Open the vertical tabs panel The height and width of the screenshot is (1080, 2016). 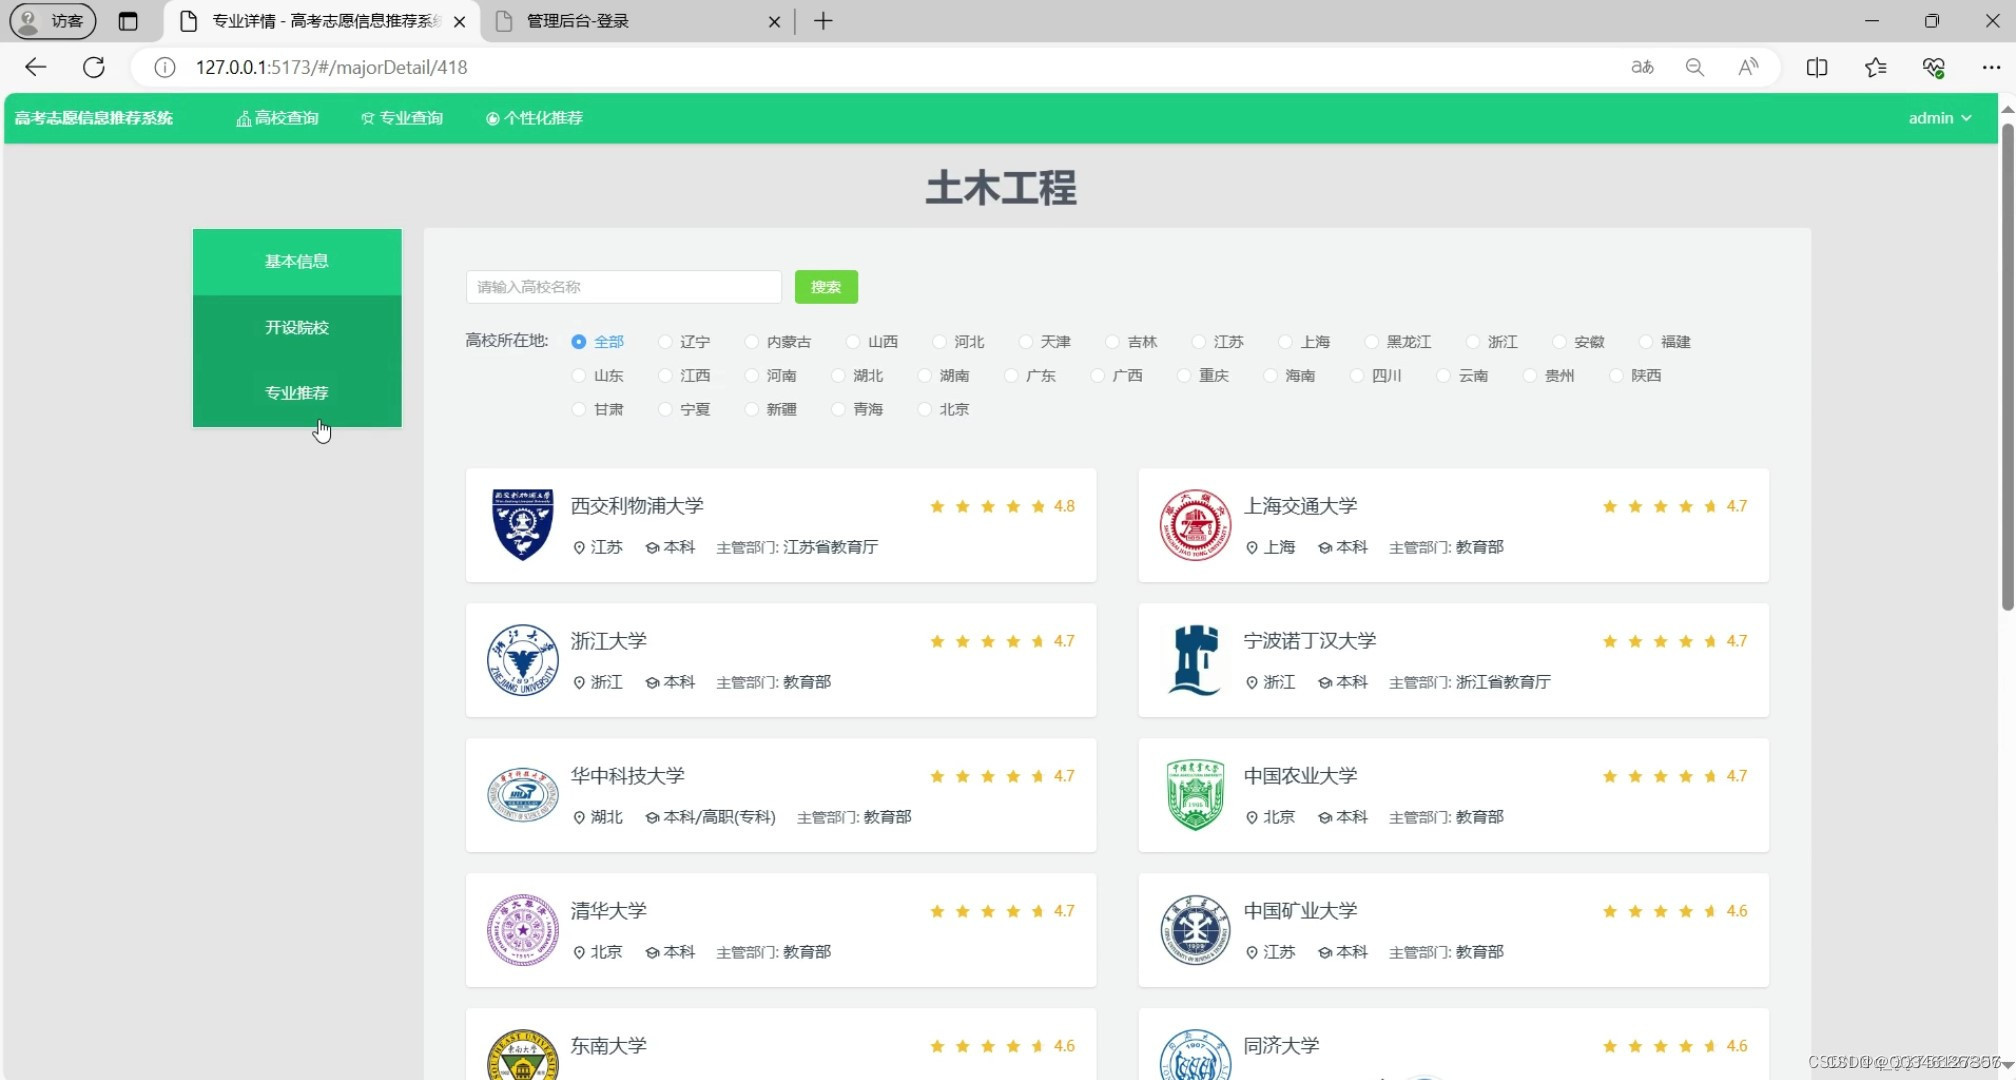click(129, 20)
